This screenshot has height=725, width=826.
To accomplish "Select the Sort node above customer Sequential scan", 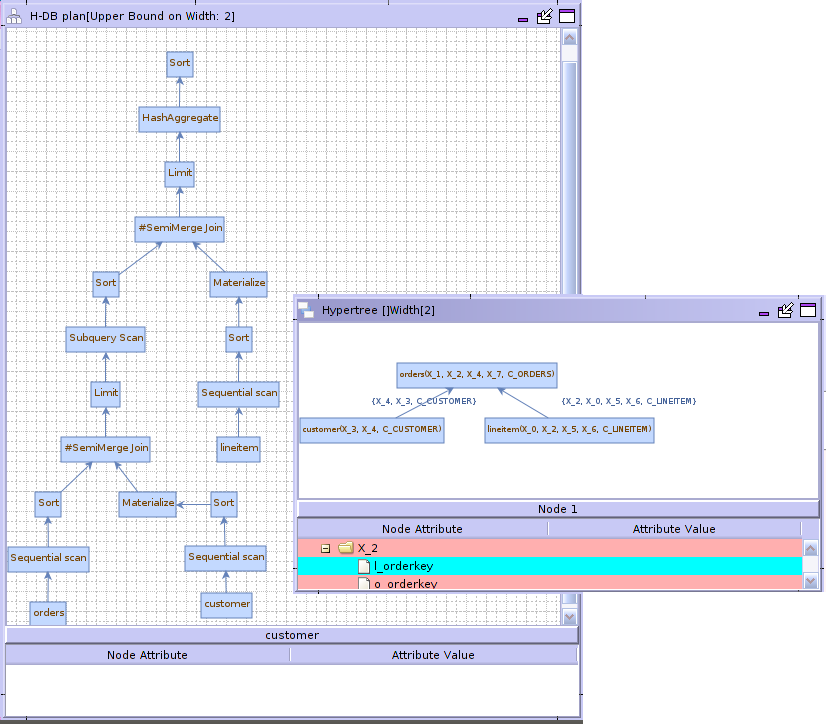I will click(x=224, y=503).
